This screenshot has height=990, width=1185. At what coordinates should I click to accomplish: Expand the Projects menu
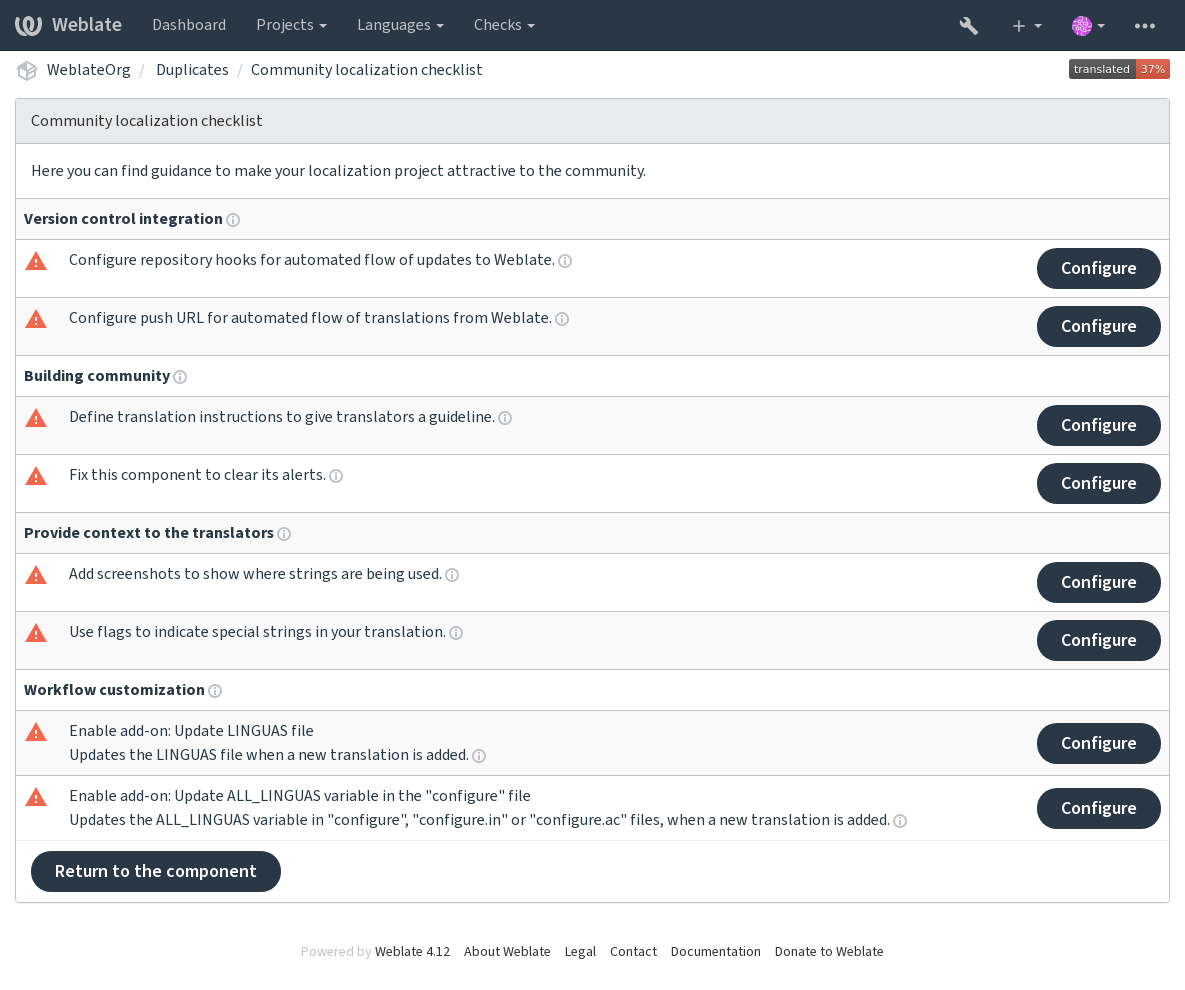tap(292, 25)
